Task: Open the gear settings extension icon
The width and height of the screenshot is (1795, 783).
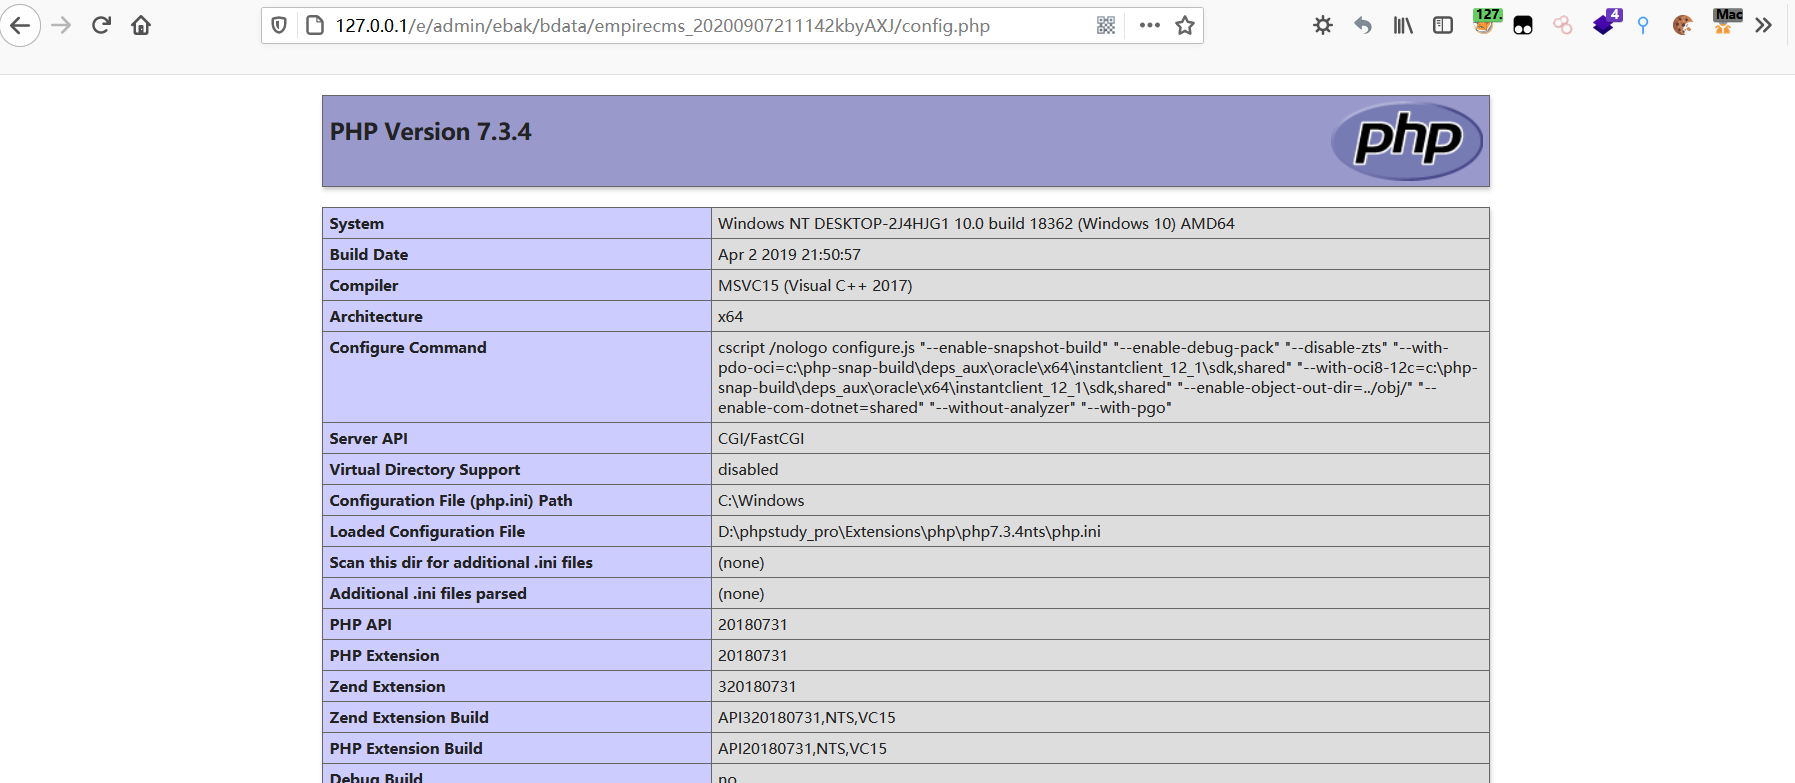Action: (1323, 25)
